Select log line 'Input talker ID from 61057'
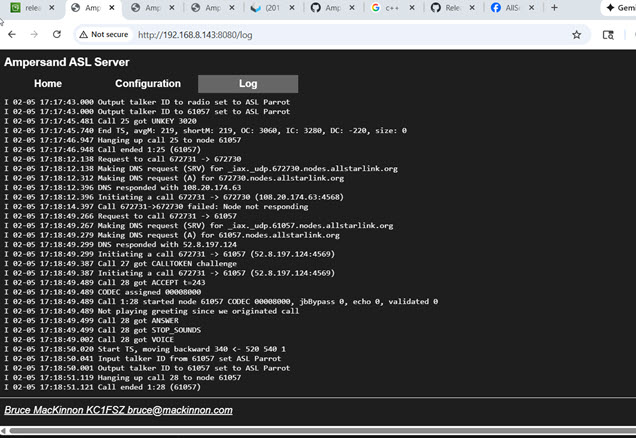This screenshot has width=636, height=438. click(x=142, y=359)
